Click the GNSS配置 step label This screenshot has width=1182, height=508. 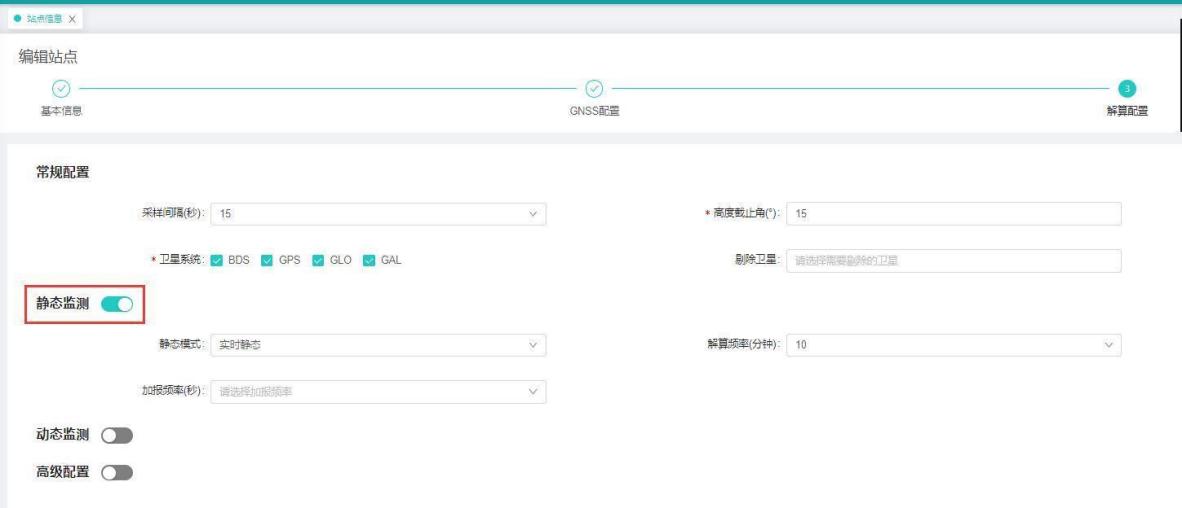pyautogui.click(x=594, y=111)
